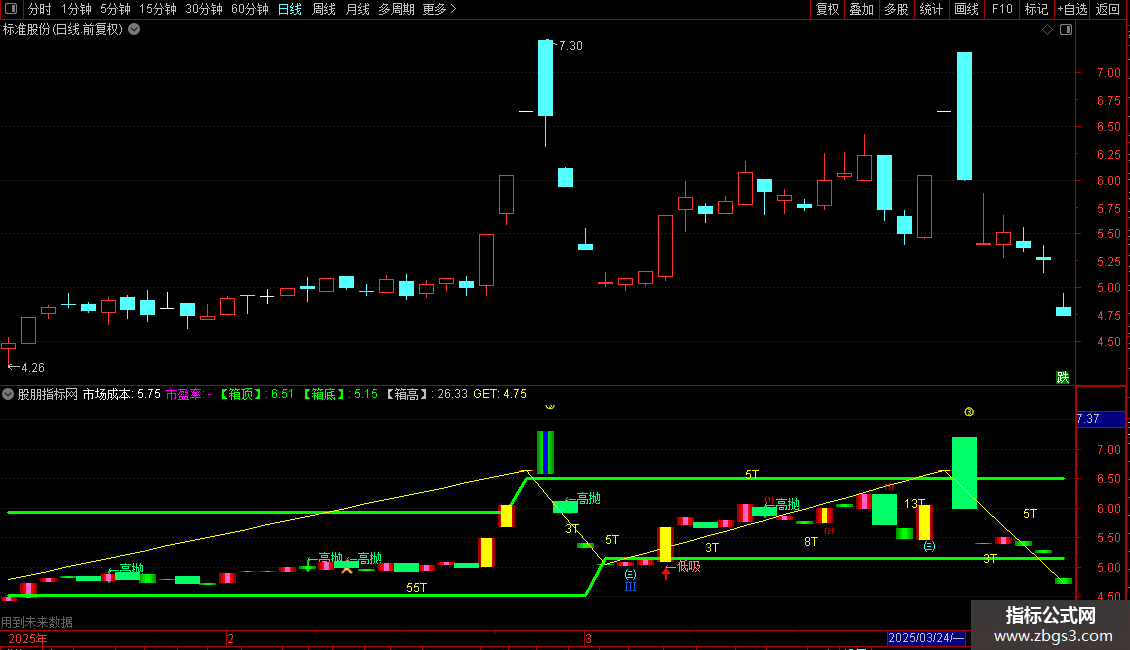Expand the 股朋指标网 indicator dropdown arrow
The width and height of the screenshot is (1130, 650).
pyautogui.click(x=8, y=394)
